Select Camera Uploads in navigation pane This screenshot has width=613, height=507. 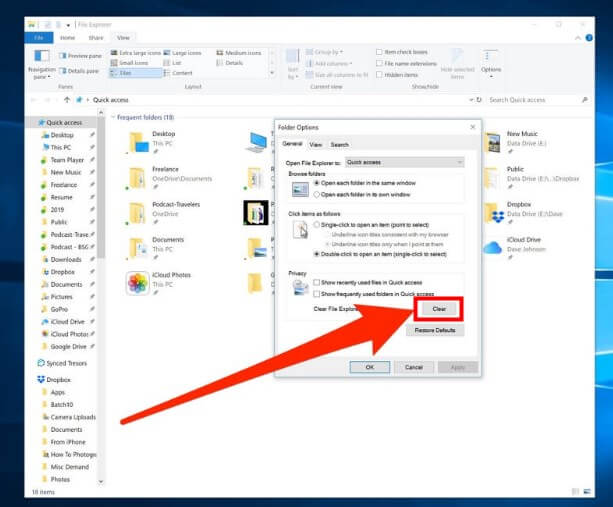pos(69,417)
